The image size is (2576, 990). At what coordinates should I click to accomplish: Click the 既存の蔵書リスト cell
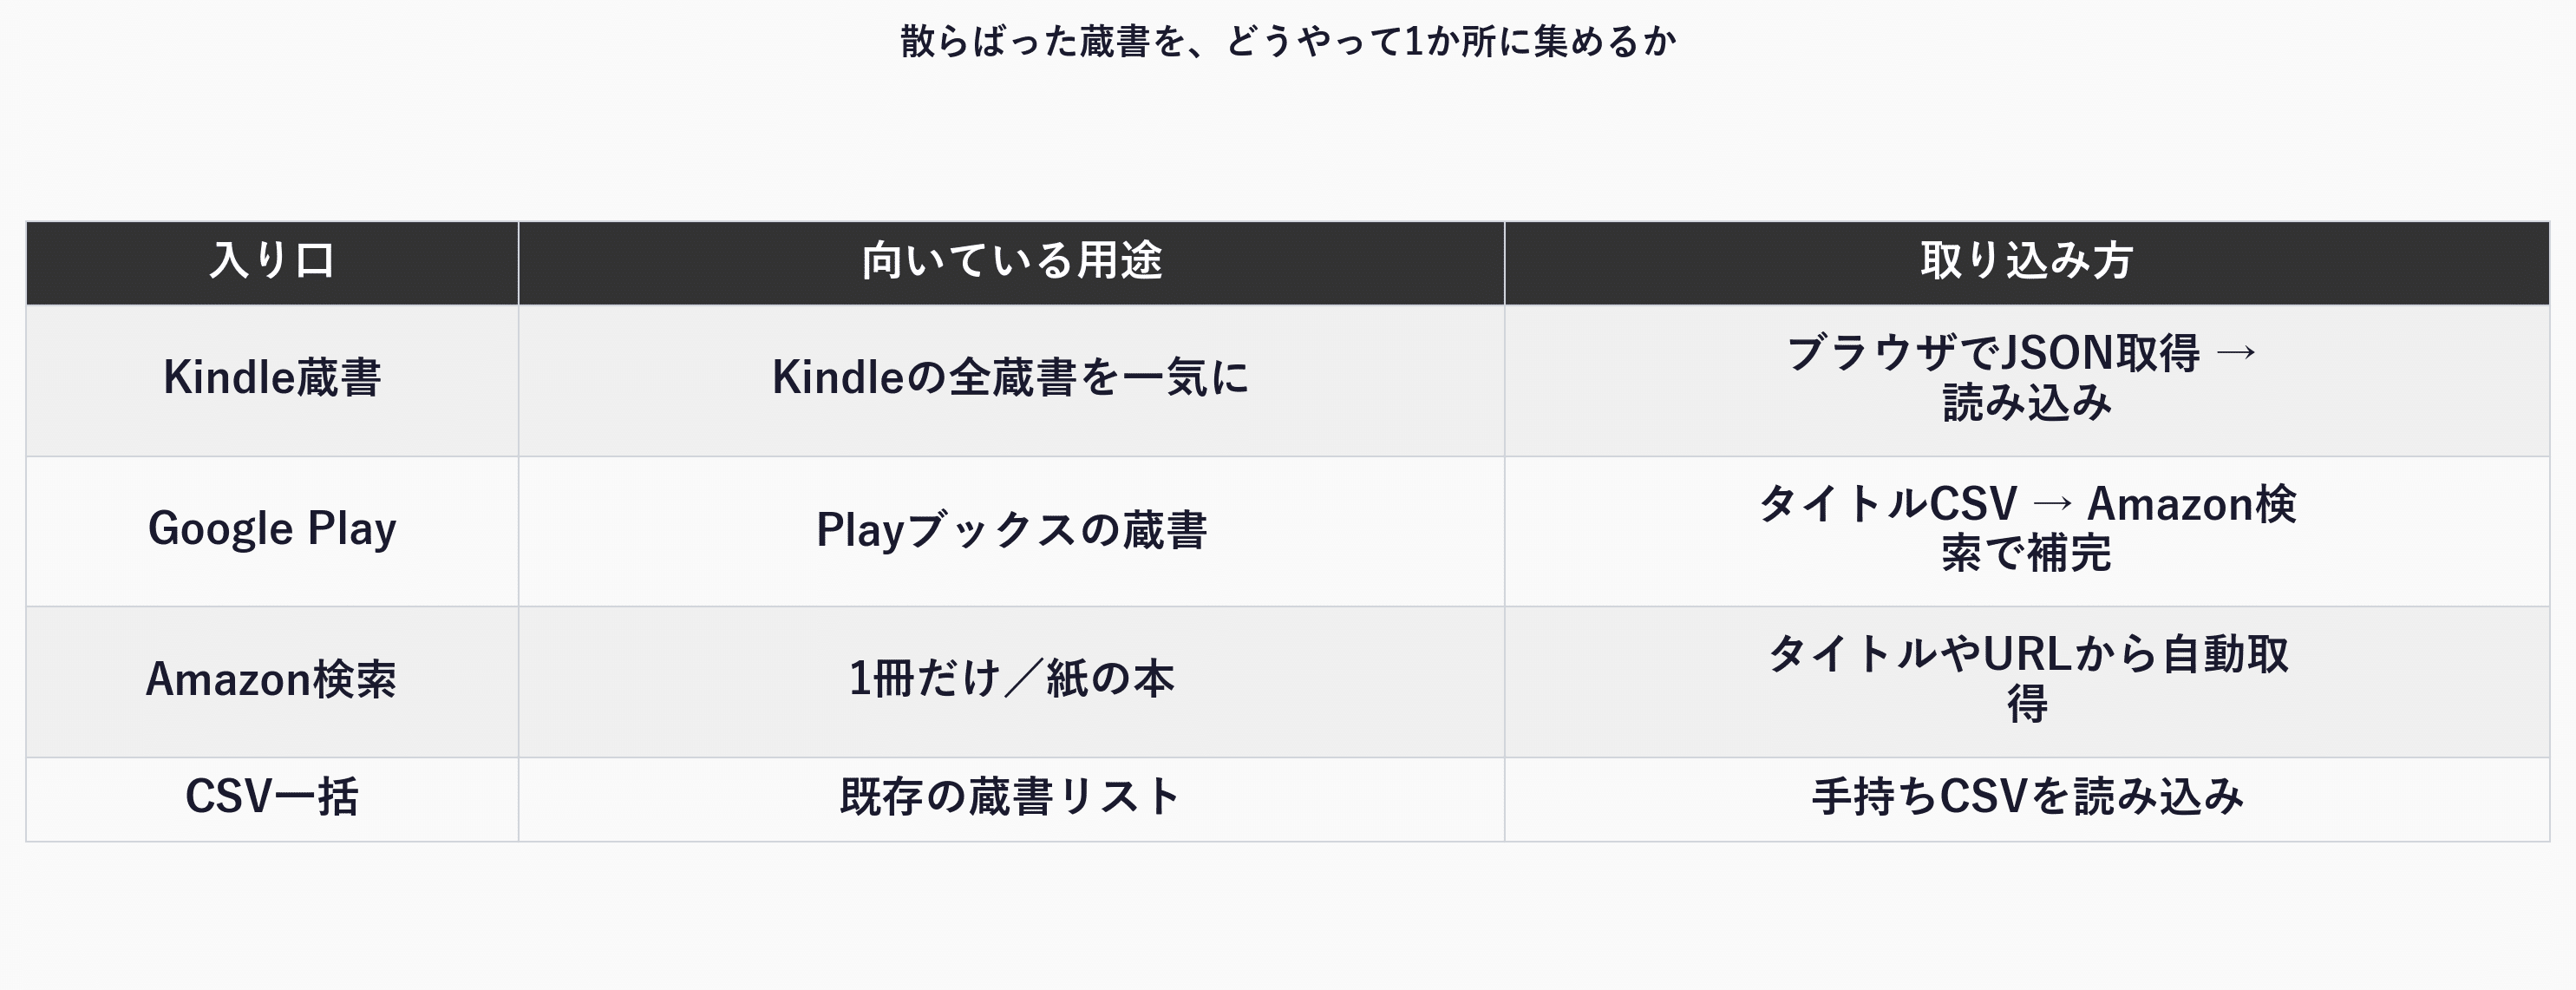click(x=1011, y=799)
